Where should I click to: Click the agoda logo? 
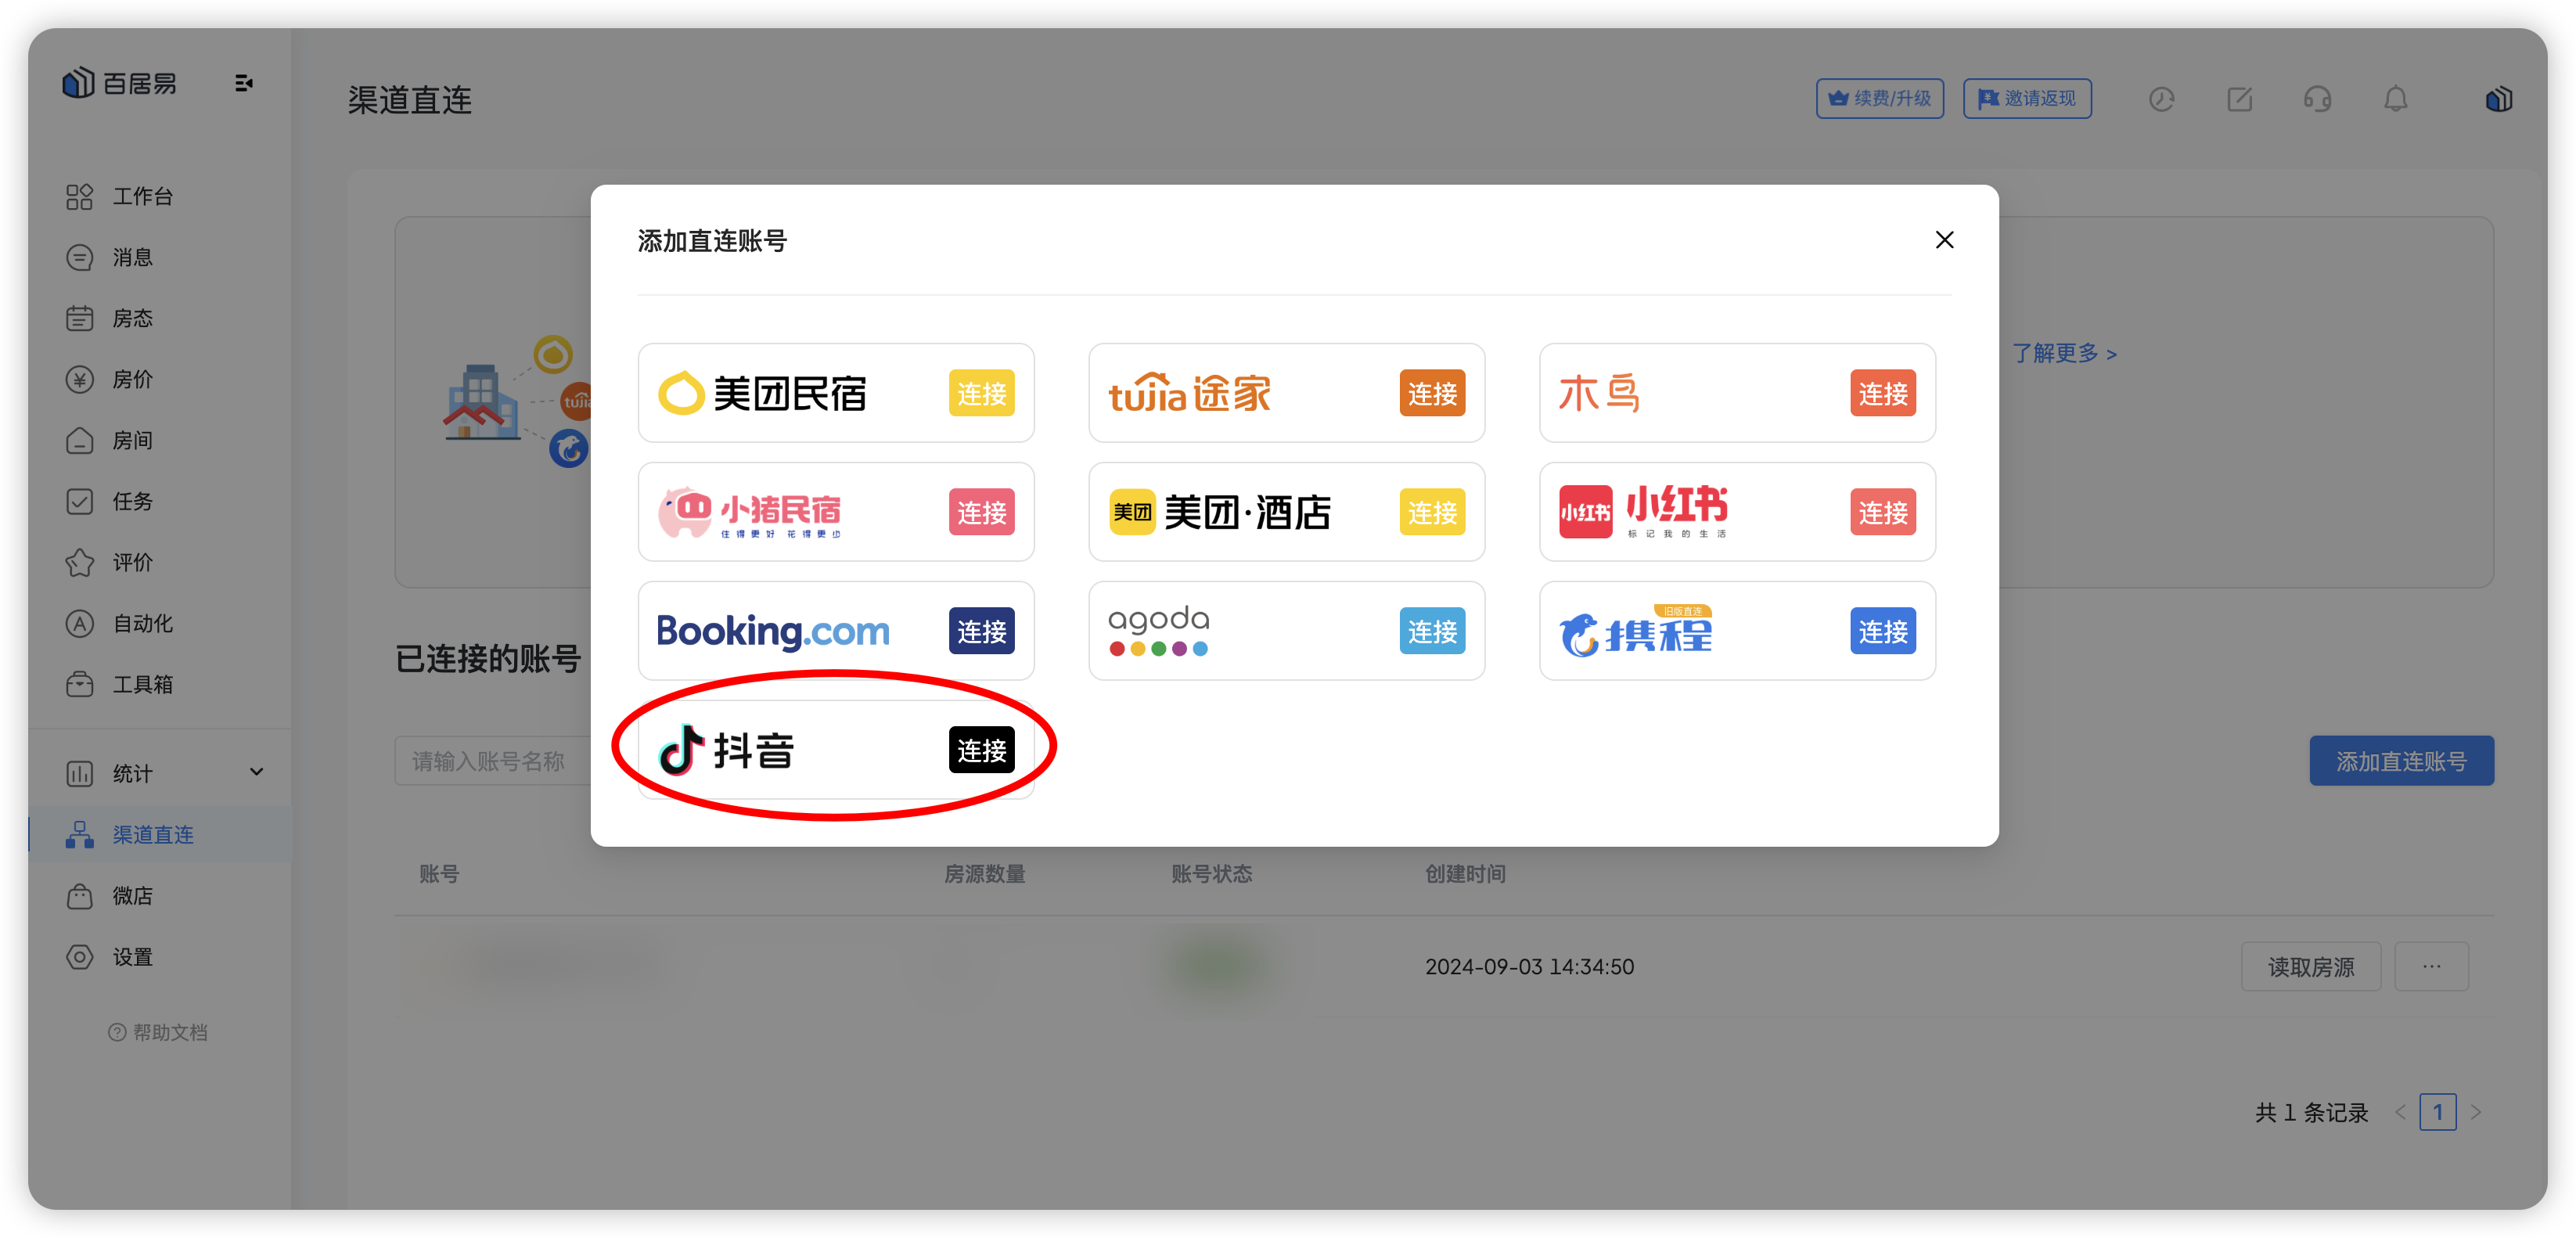pos(1159,631)
